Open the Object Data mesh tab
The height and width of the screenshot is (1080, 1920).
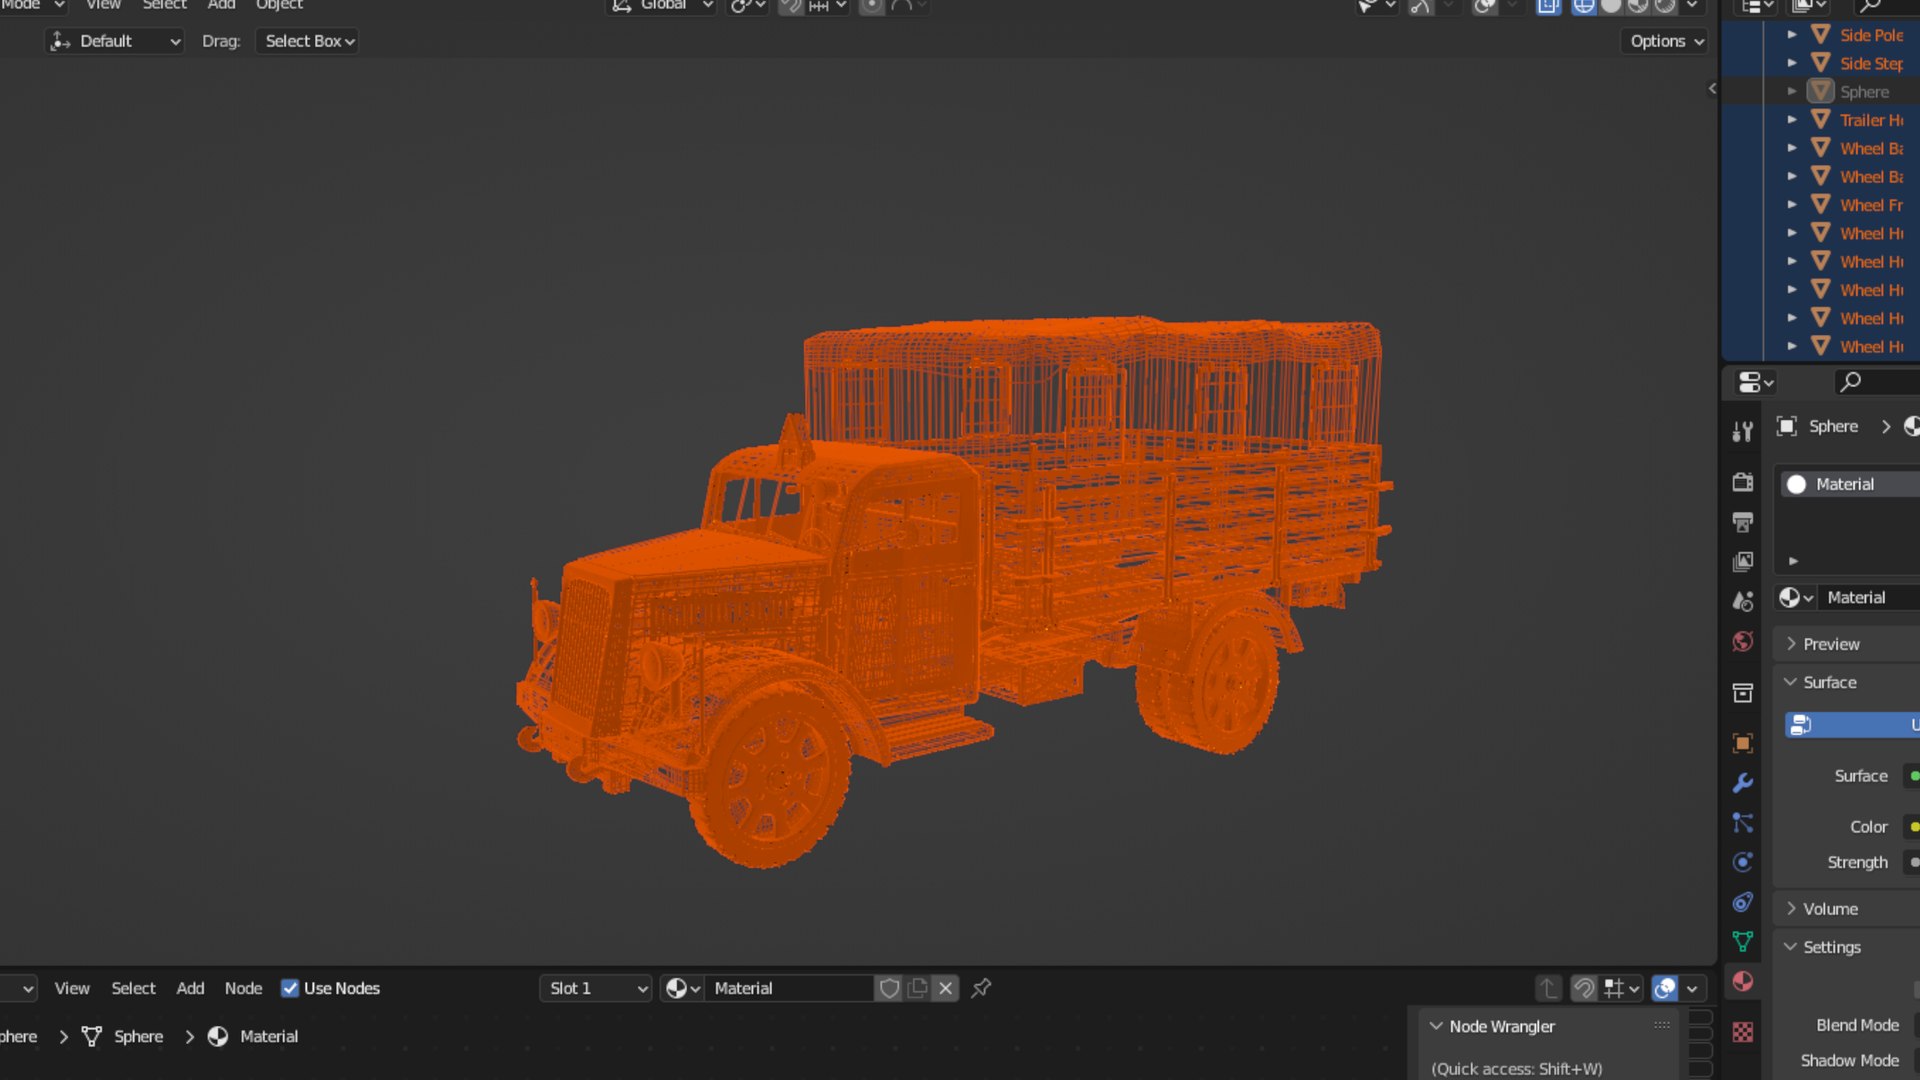tap(1742, 941)
